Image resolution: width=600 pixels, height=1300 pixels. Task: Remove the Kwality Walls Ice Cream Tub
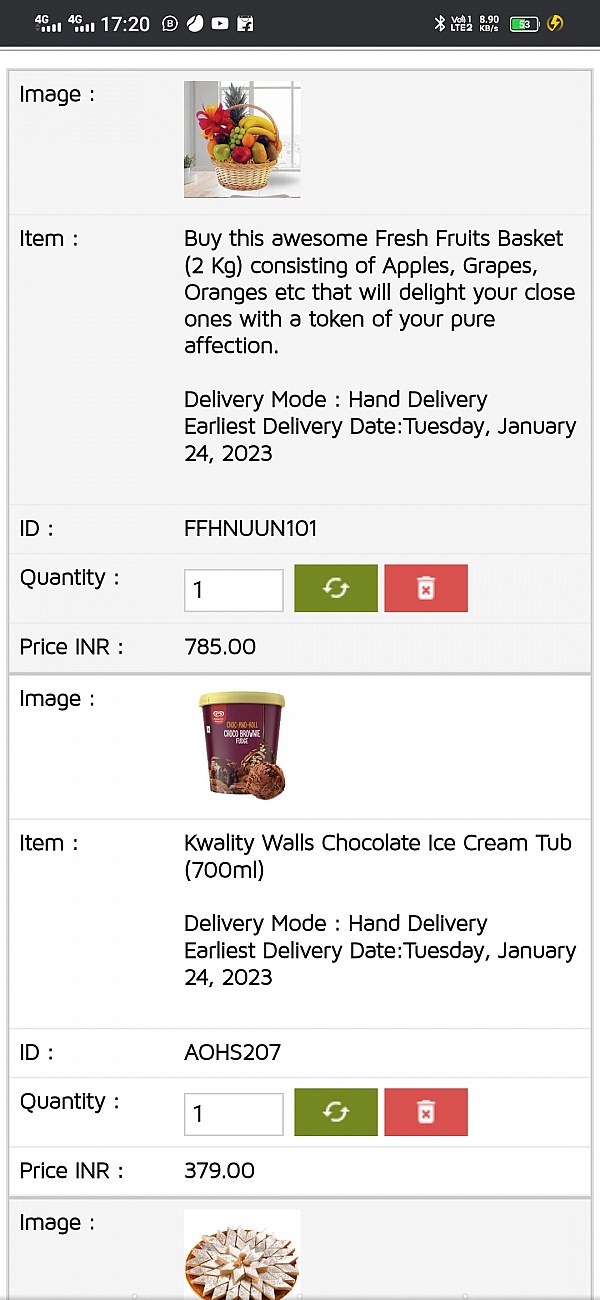tap(426, 1112)
